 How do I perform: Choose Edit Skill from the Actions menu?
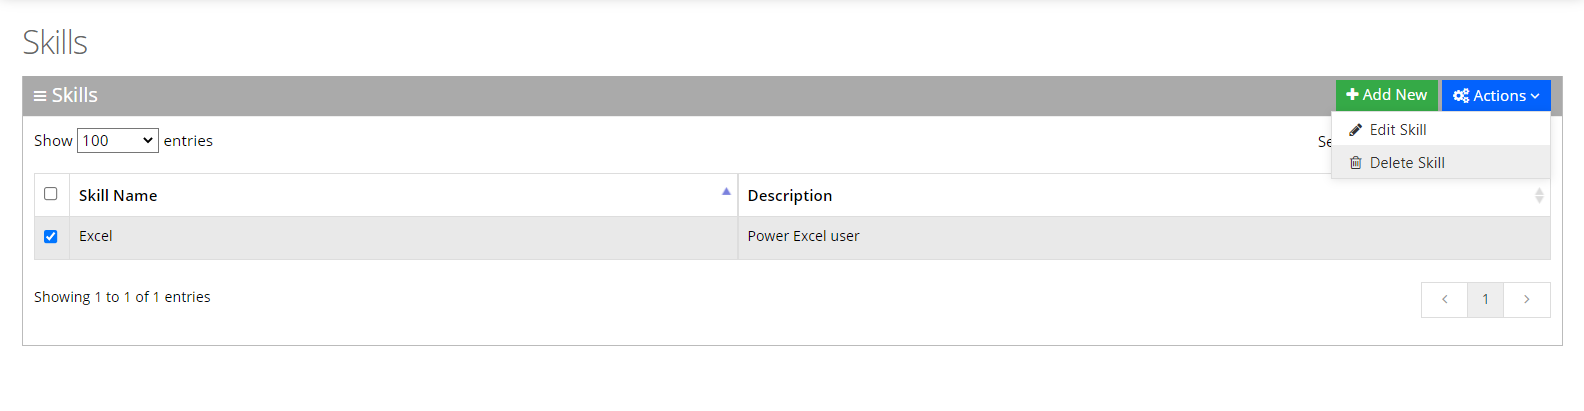(x=1398, y=130)
